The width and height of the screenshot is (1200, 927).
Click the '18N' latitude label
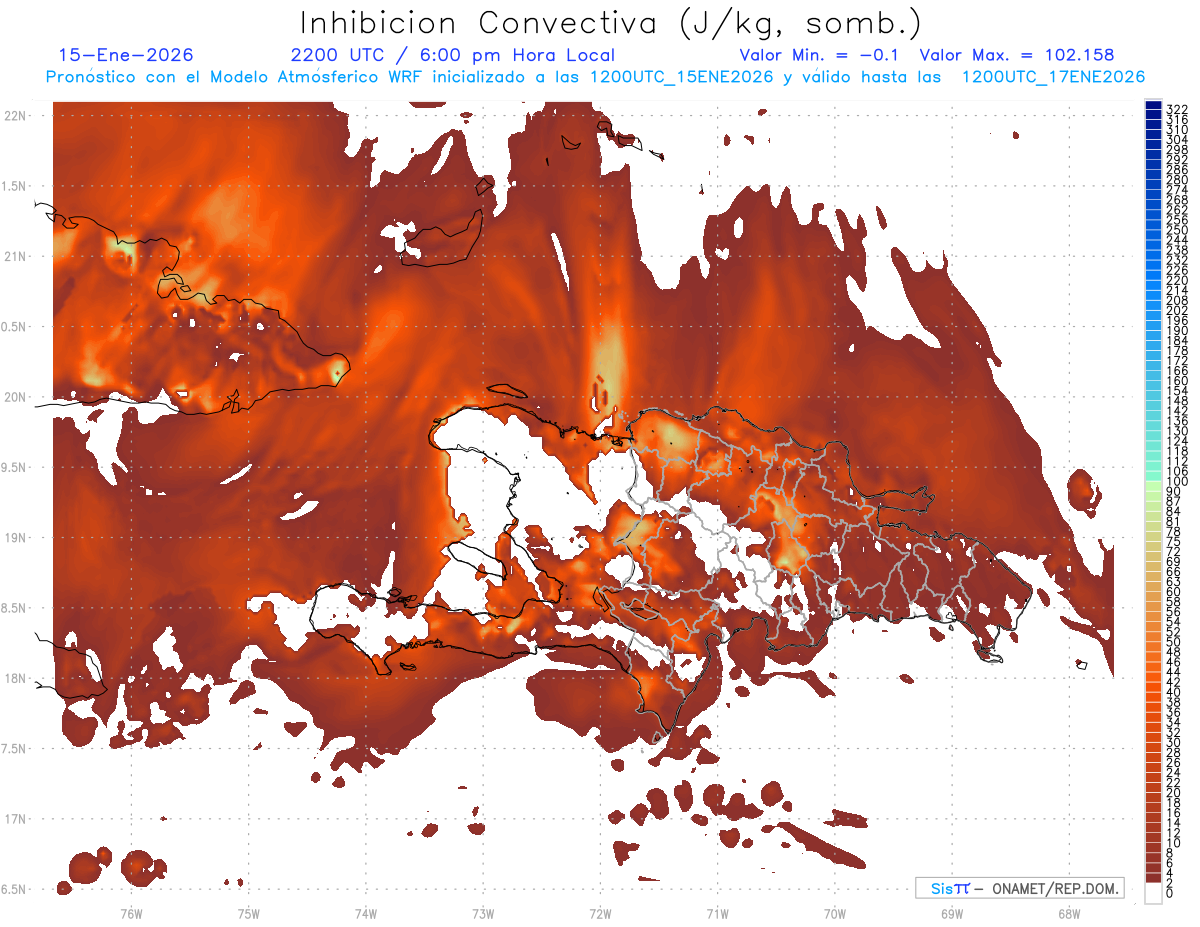[16, 679]
